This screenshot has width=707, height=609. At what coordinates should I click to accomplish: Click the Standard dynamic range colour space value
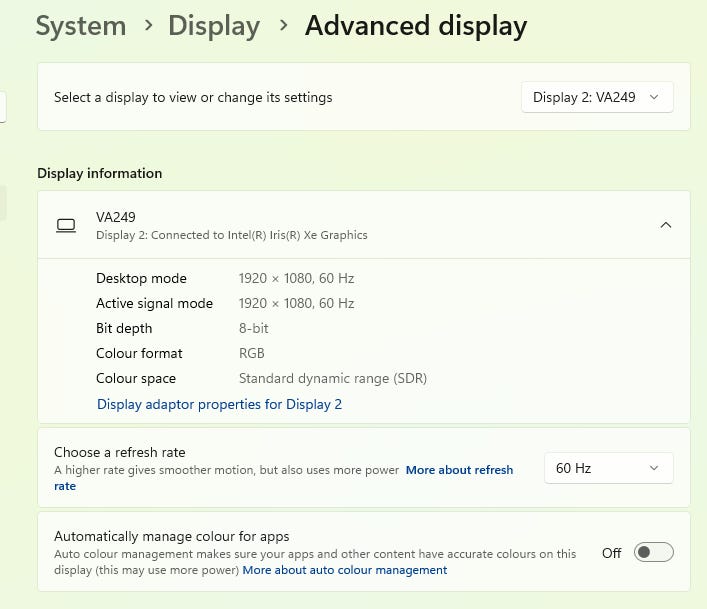pos(332,378)
